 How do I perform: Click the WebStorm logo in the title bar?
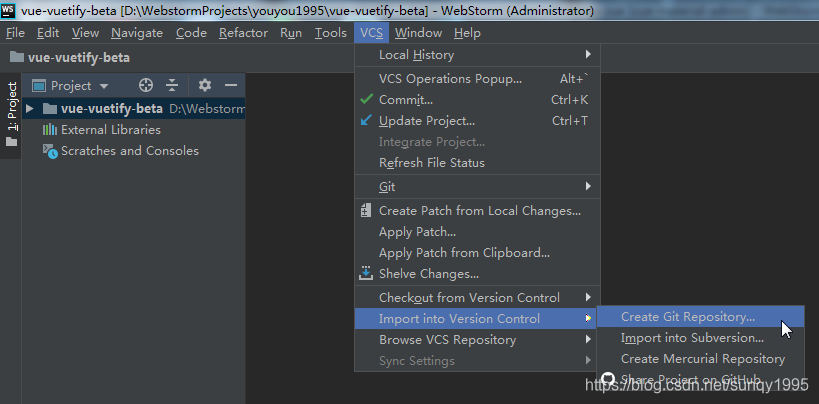pos(8,10)
